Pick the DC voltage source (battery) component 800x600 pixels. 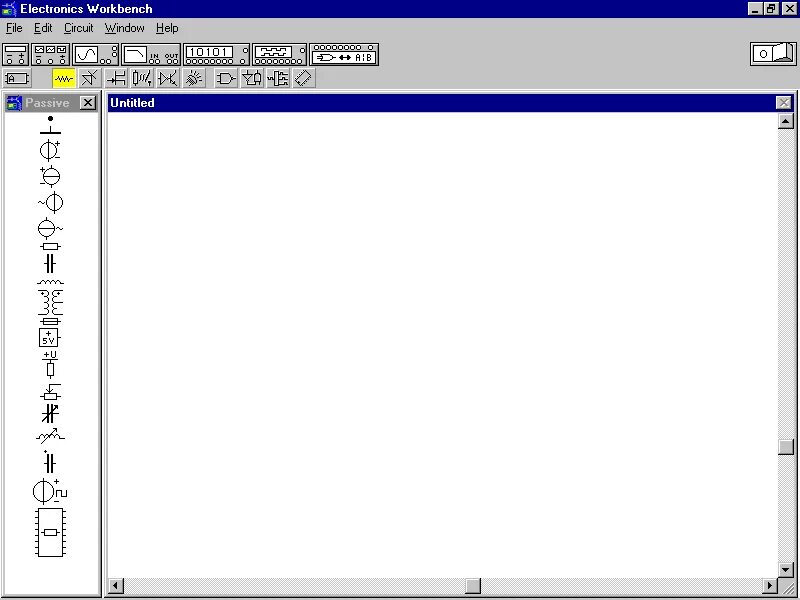click(x=50, y=150)
